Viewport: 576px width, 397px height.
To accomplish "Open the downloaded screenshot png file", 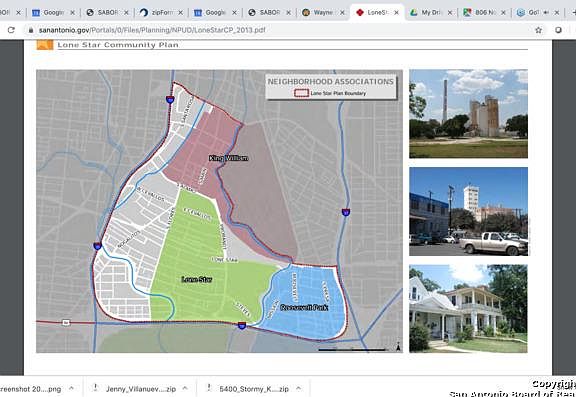I will [31, 389].
